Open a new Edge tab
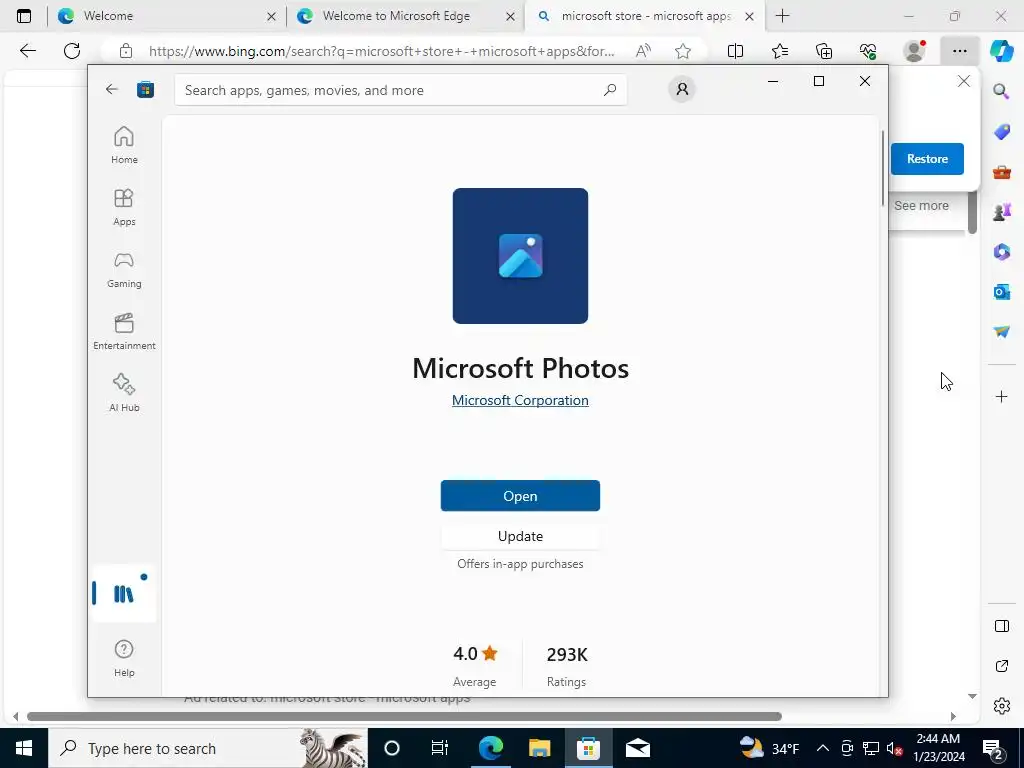Viewport: 1024px width, 768px height. click(782, 16)
